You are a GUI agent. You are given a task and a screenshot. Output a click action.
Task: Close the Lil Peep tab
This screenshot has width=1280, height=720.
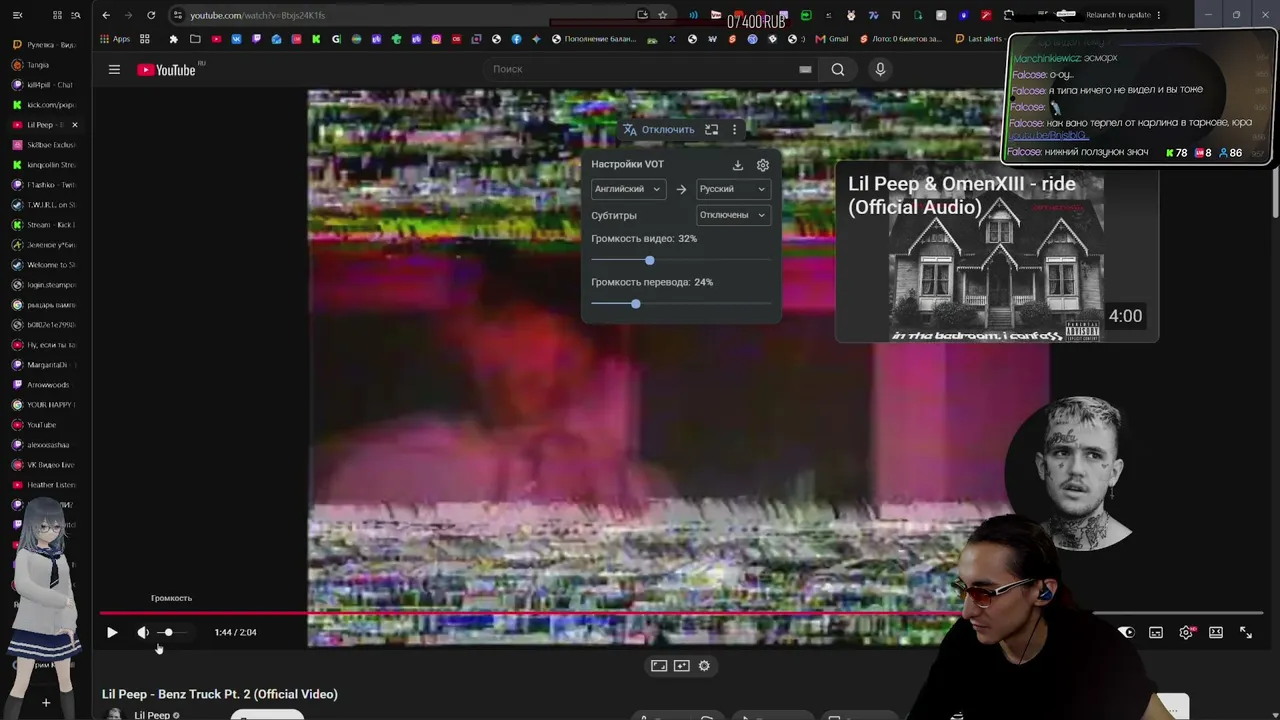click(74, 125)
